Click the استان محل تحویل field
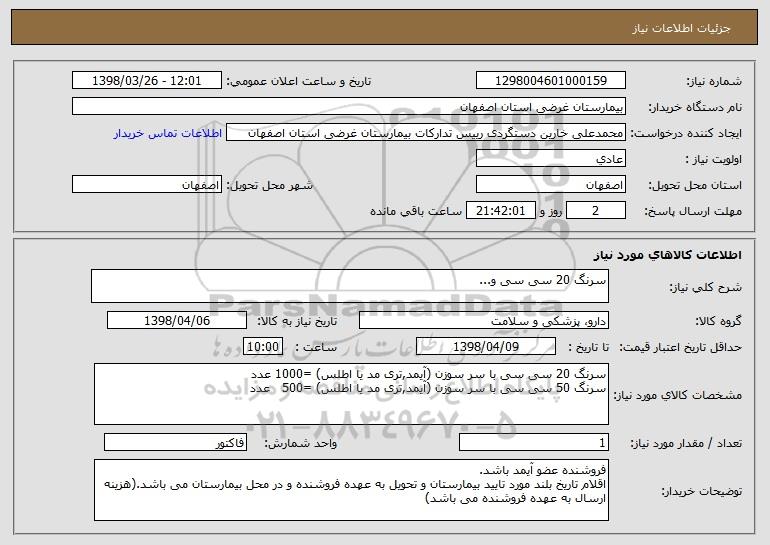 [x=550, y=185]
